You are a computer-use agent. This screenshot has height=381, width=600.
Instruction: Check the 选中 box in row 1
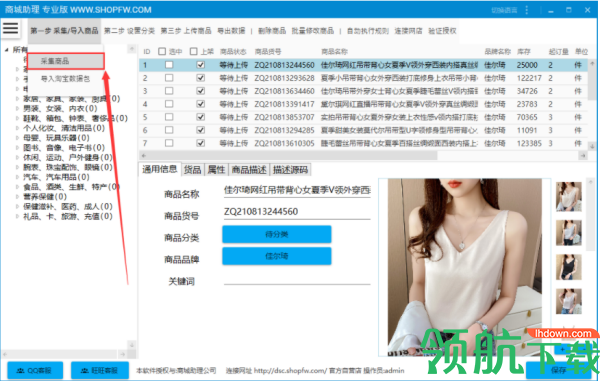[169, 65]
